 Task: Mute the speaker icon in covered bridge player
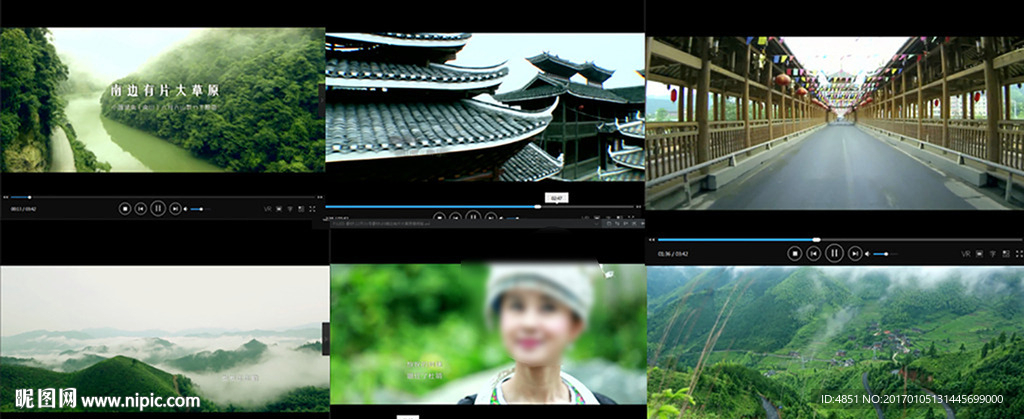[x=867, y=253]
